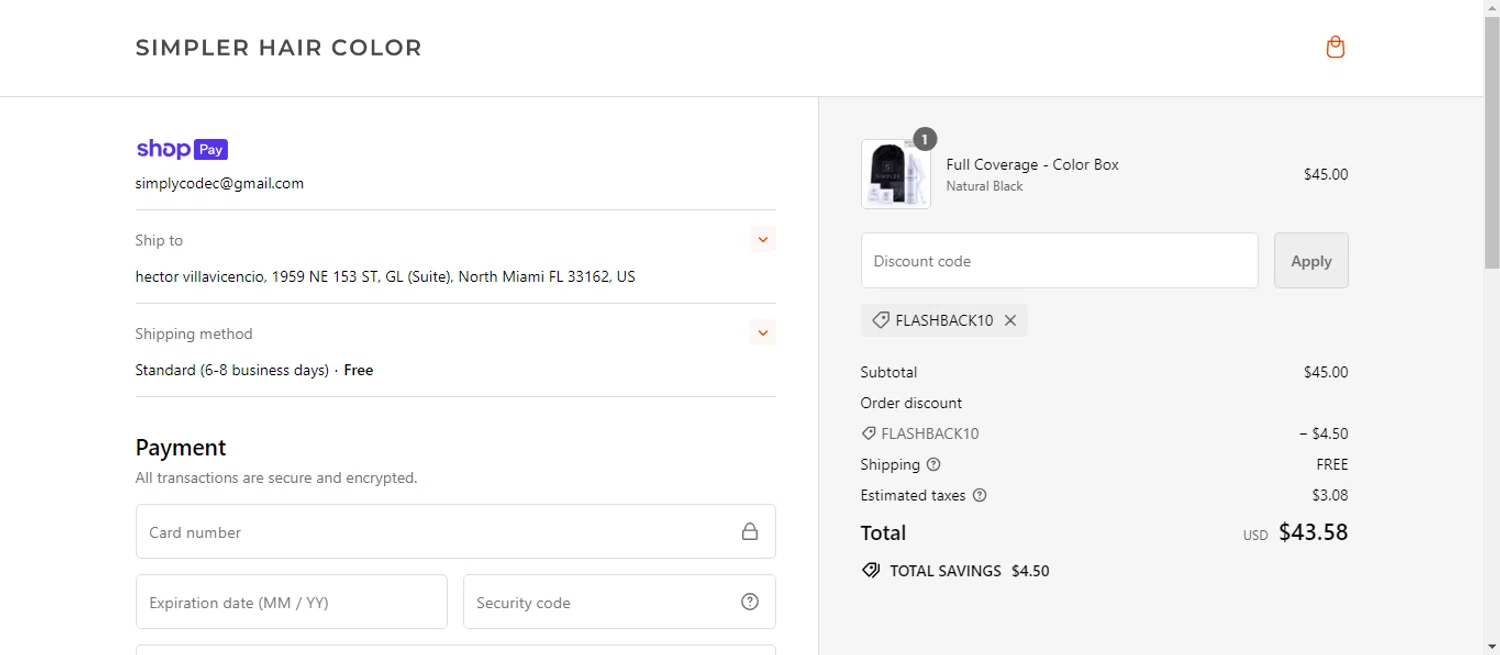Remove the FLASHBACK10 discount code
The height and width of the screenshot is (655, 1500).
tap(1010, 321)
